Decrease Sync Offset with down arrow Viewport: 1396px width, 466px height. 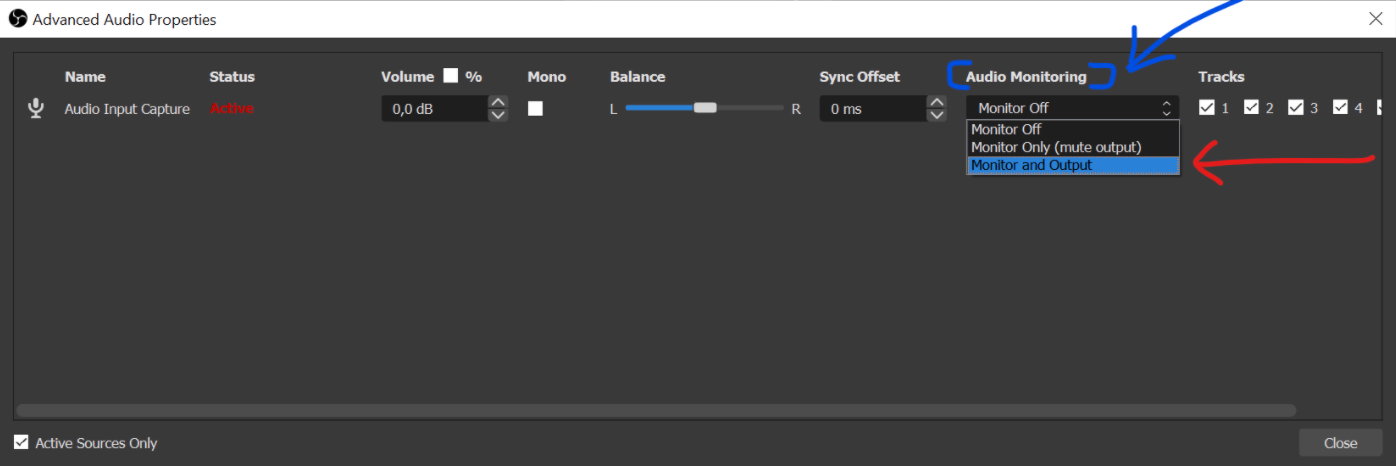(936, 115)
